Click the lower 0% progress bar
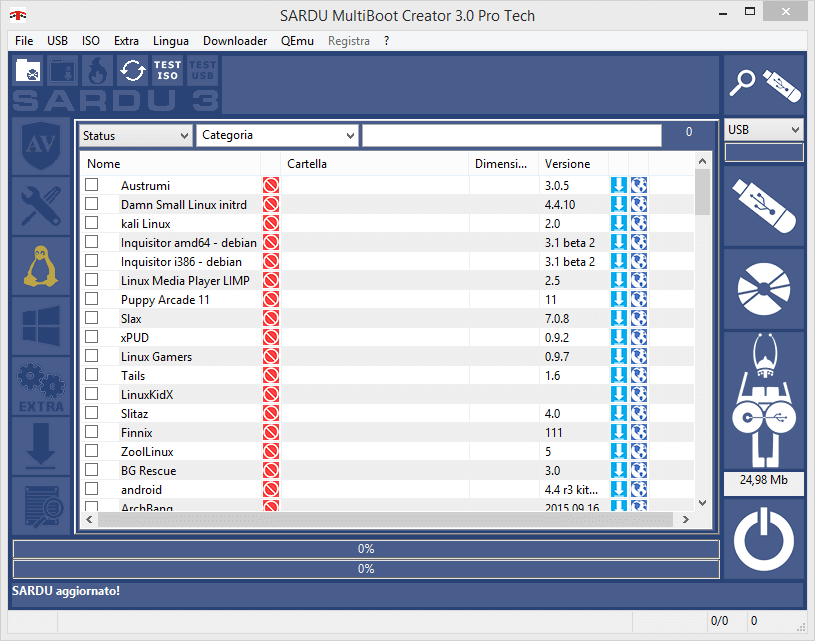This screenshot has height=641, width=815. (366, 569)
